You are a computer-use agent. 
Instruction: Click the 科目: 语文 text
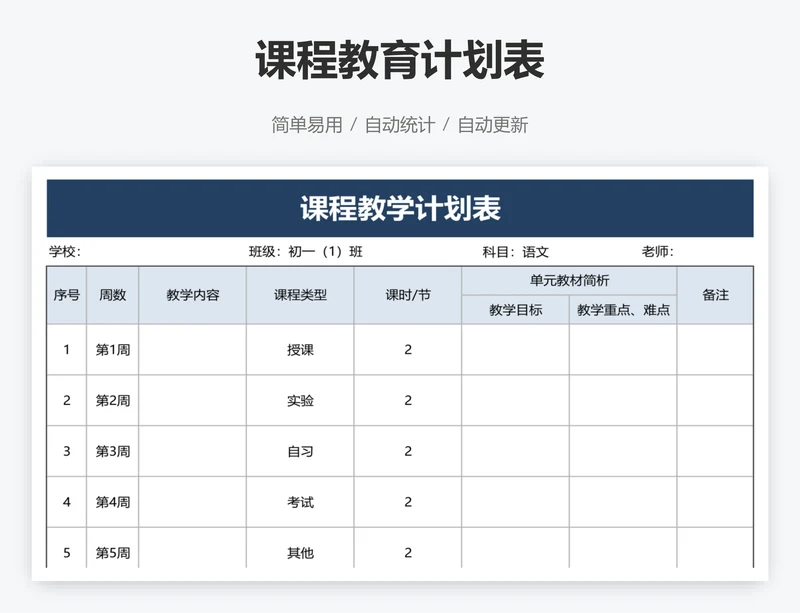pos(516,252)
